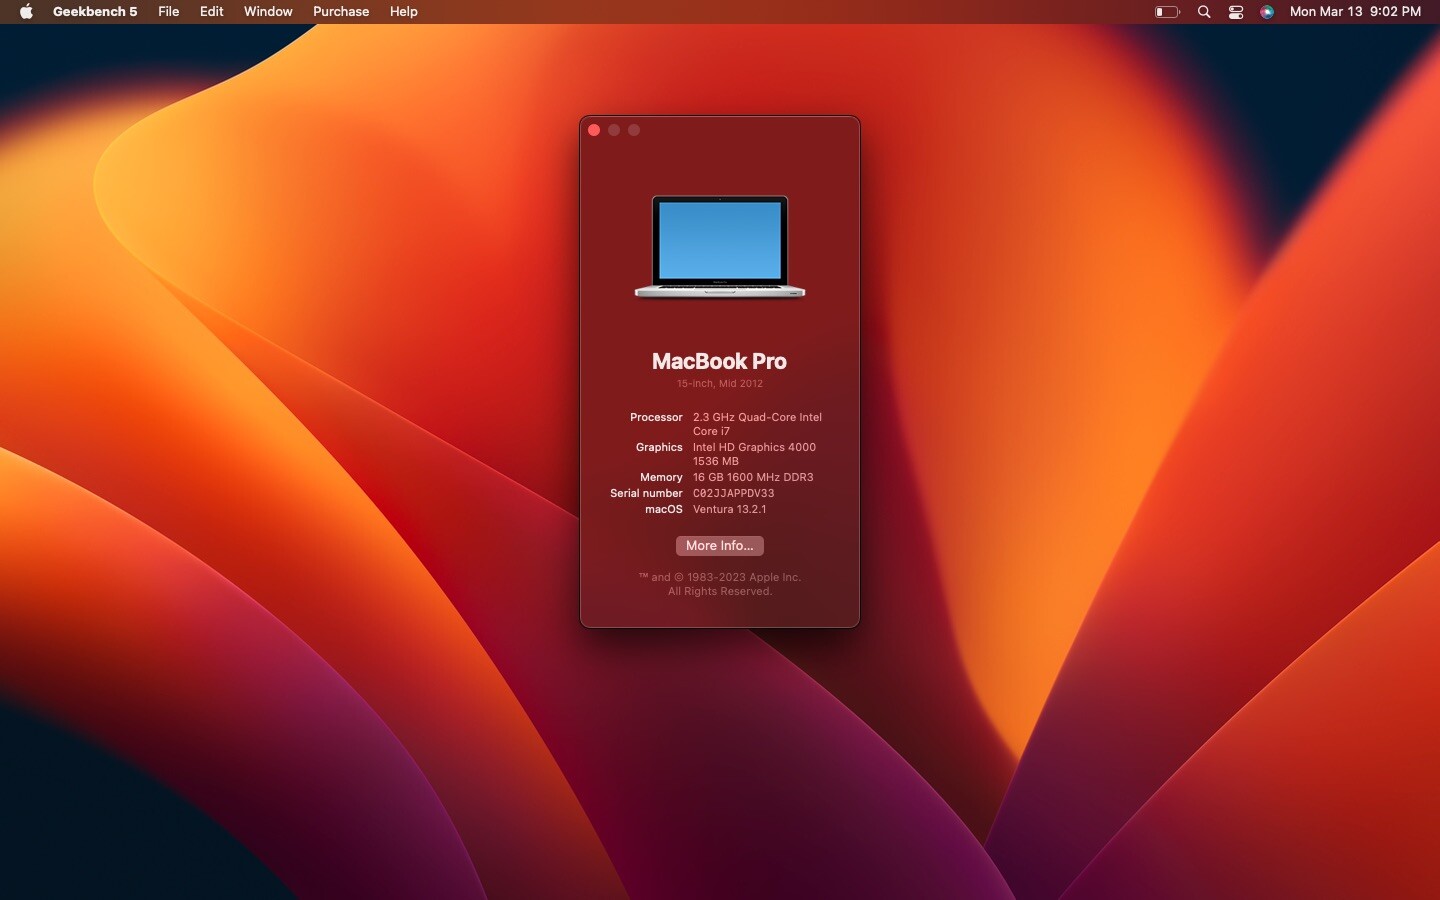Click the MacBook Pro laptop image
The image size is (1440, 900).
click(x=720, y=247)
